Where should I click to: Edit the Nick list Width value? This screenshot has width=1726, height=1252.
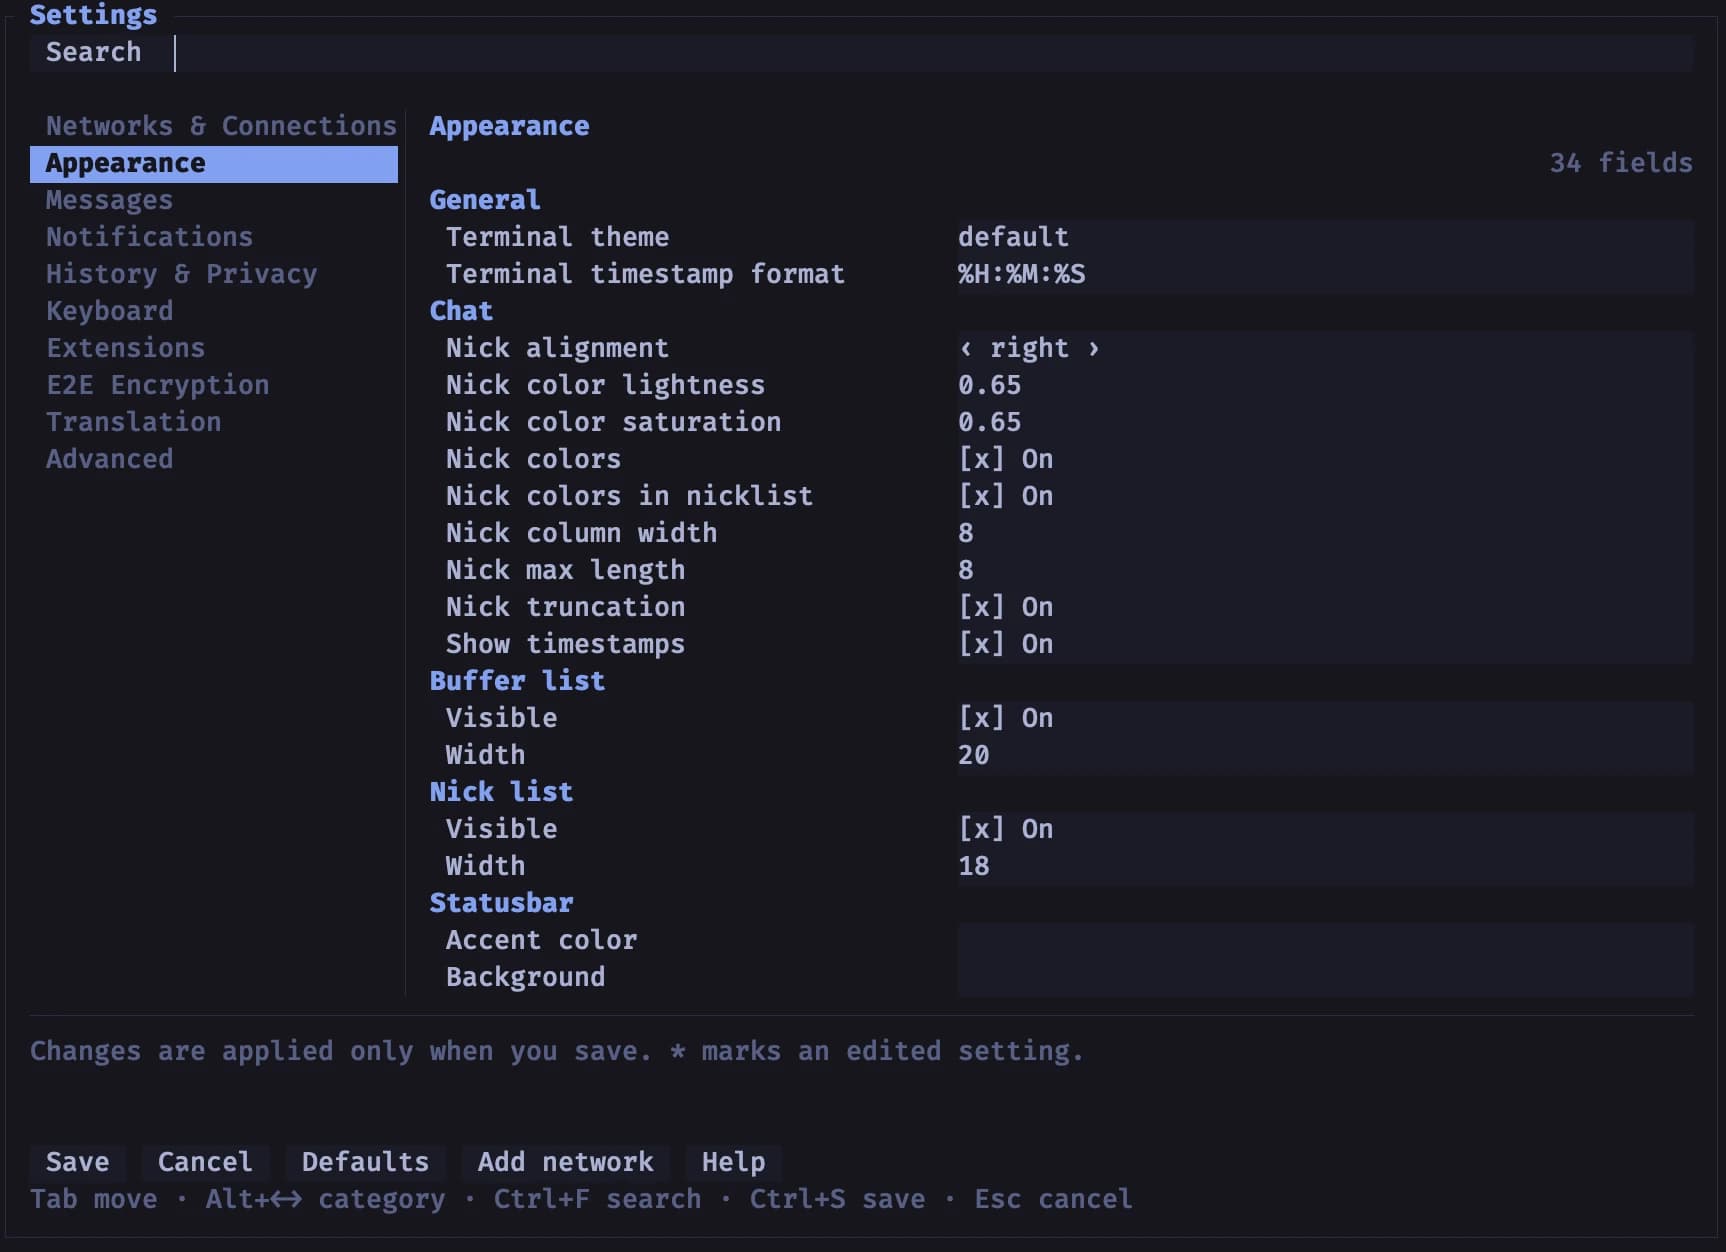(1325, 866)
